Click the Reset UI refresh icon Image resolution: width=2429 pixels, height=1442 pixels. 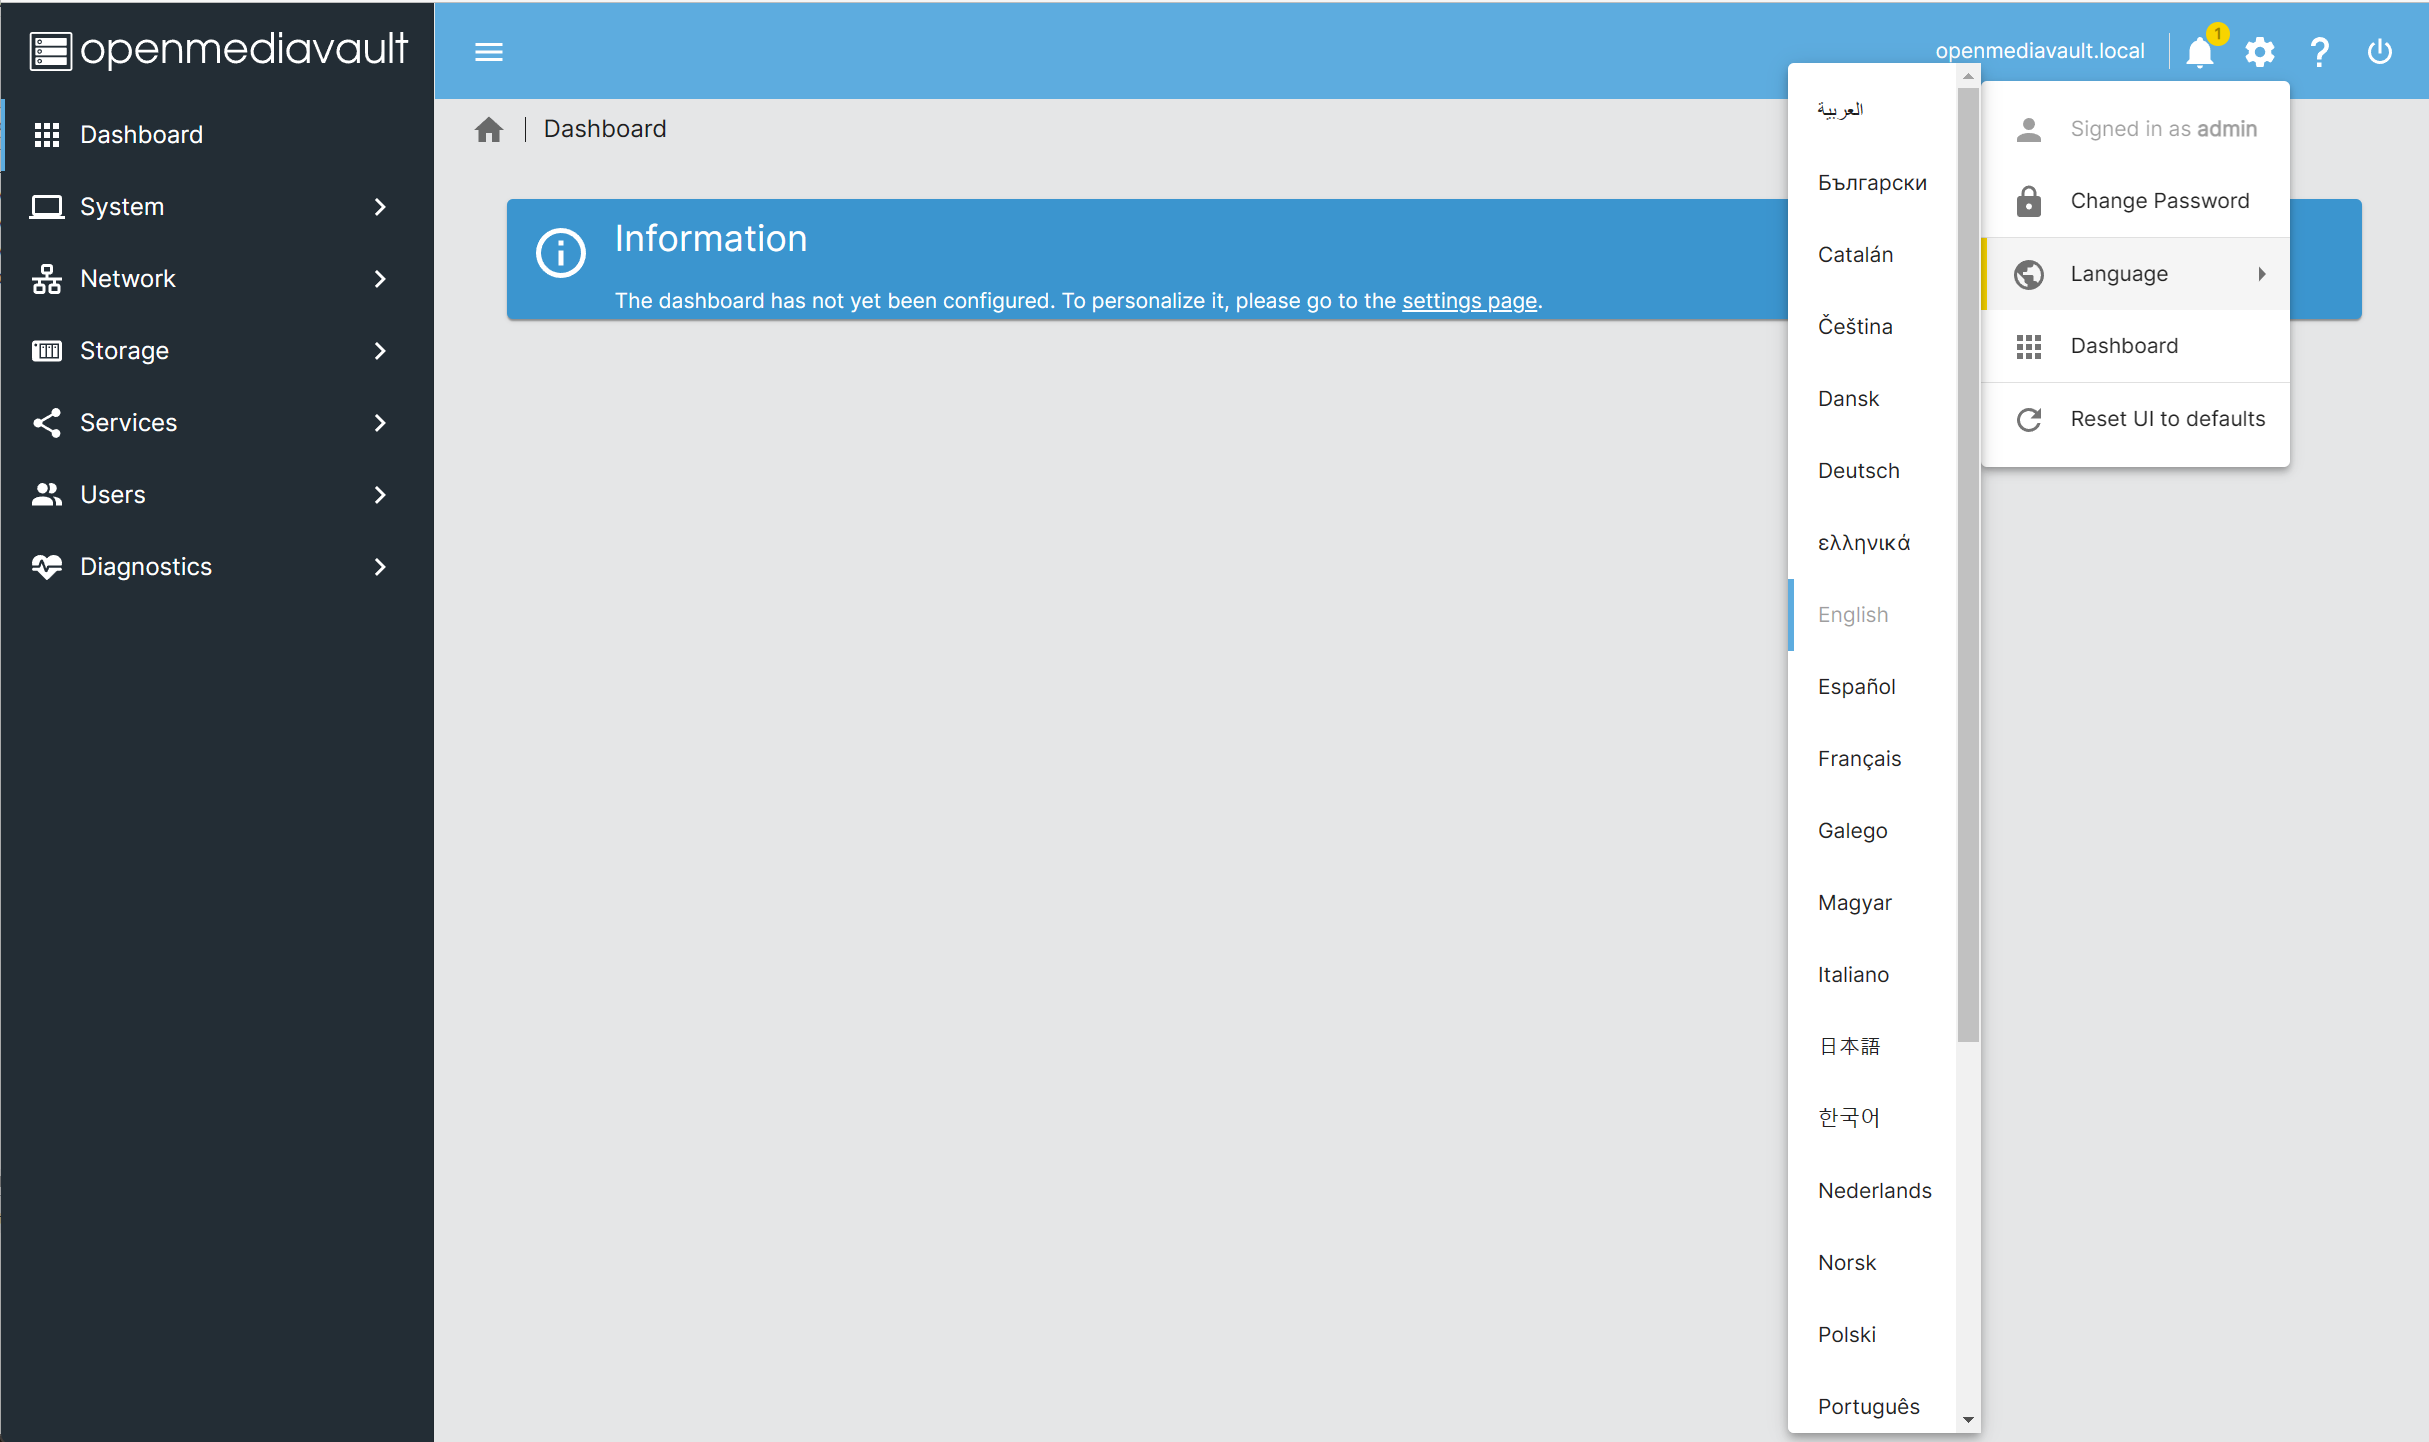point(2029,419)
